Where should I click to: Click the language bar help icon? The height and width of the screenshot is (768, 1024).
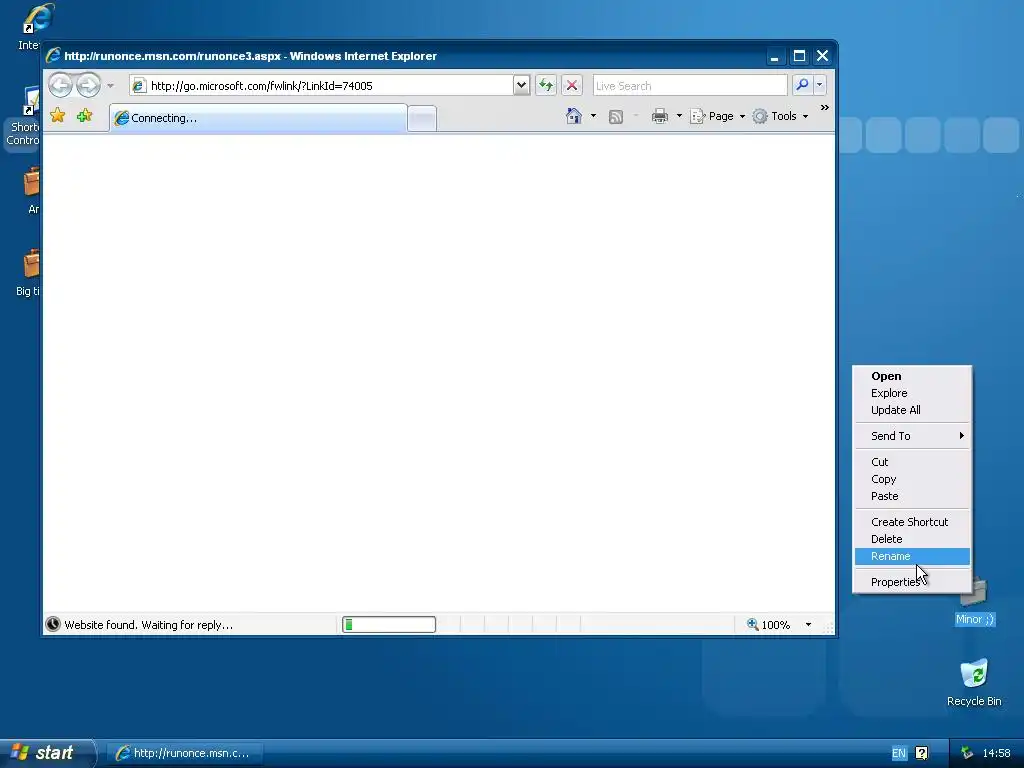(x=921, y=754)
